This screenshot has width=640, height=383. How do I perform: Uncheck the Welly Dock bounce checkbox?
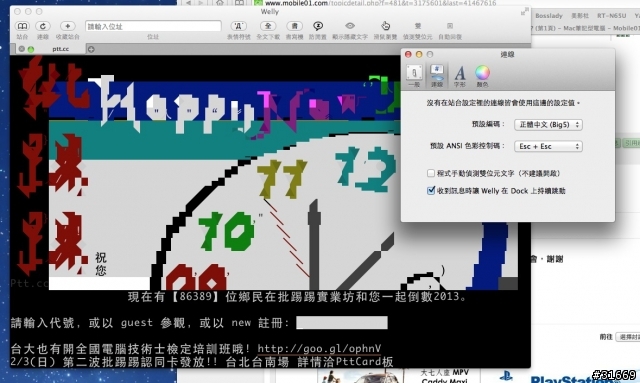tap(431, 190)
